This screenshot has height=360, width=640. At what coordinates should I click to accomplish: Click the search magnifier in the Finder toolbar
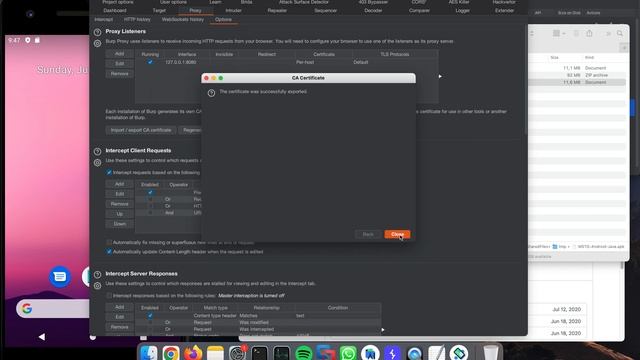(620, 33)
